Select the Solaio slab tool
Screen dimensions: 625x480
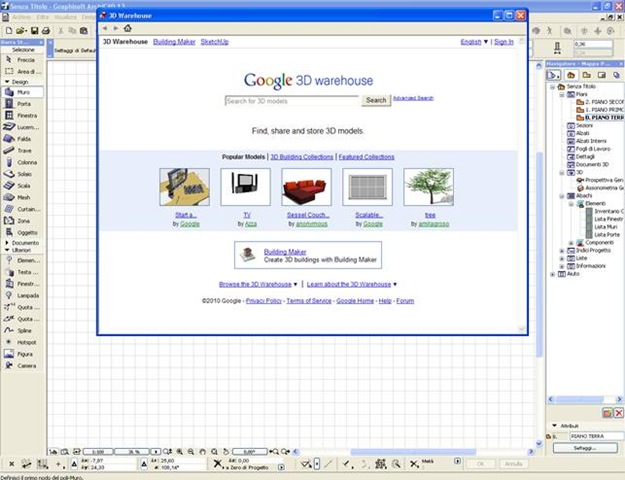22,174
